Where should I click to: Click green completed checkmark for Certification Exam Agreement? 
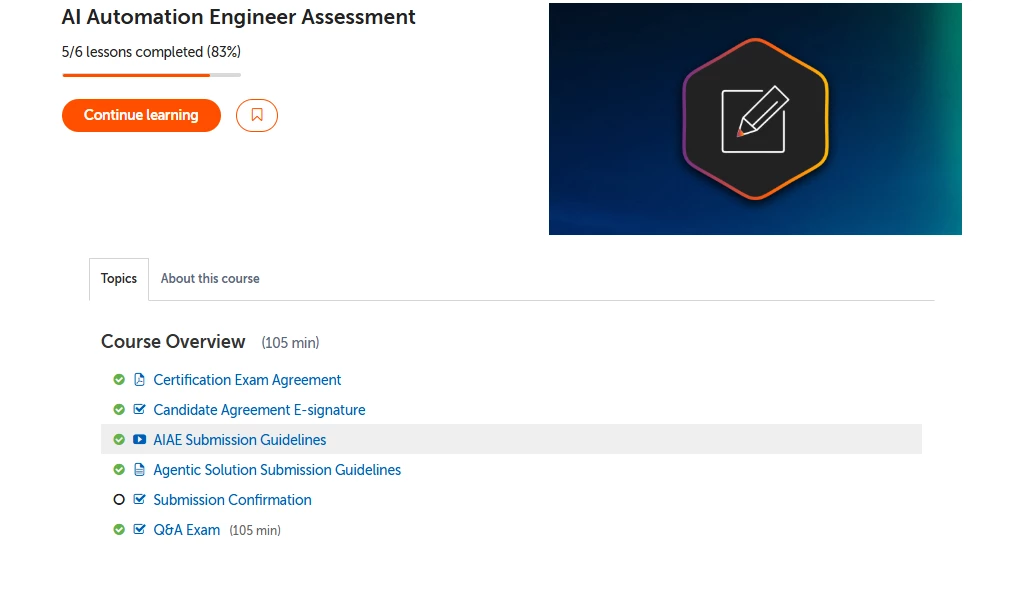(119, 380)
